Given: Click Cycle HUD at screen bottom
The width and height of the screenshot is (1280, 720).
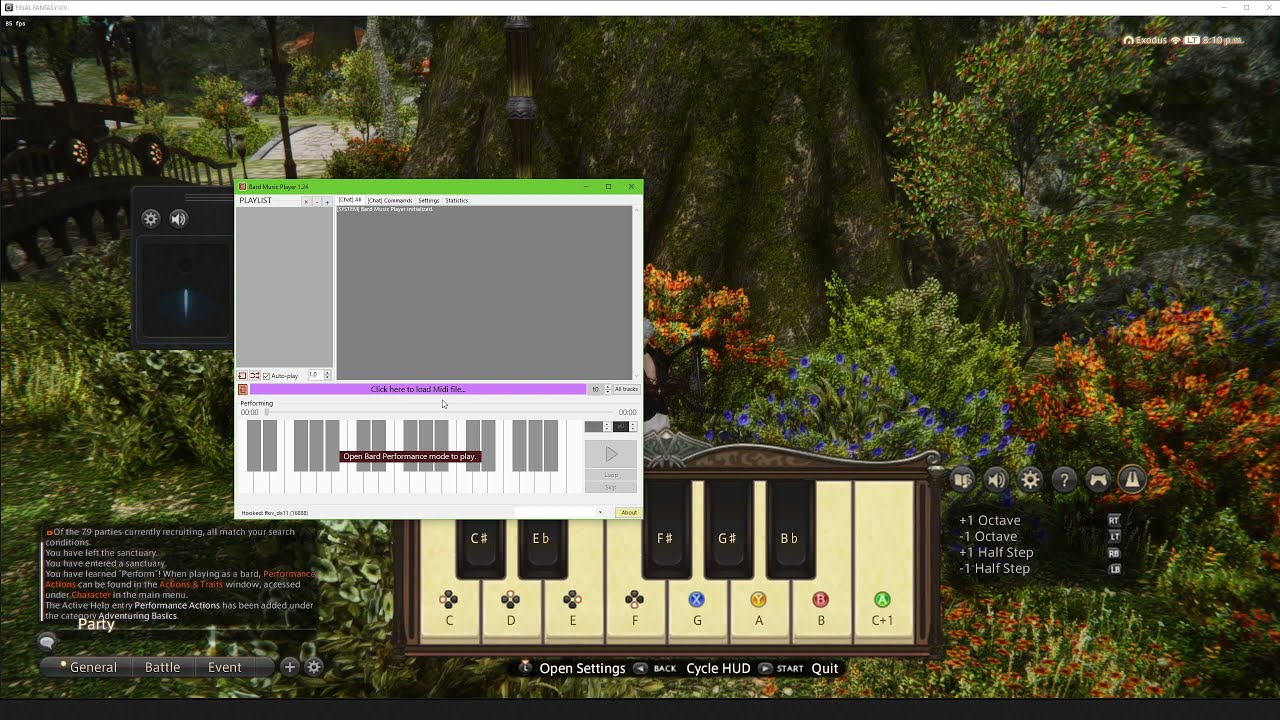Looking at the screenshot, I should 718,668.
